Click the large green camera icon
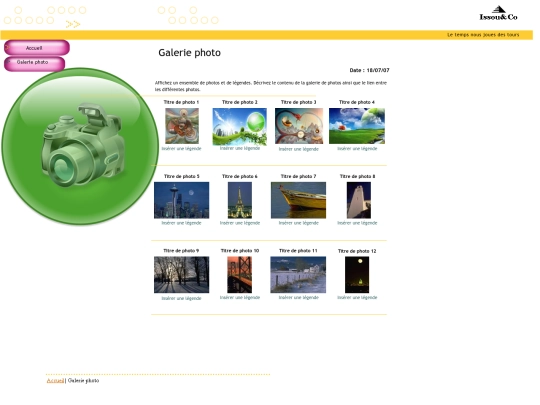 tap(80, 146)
